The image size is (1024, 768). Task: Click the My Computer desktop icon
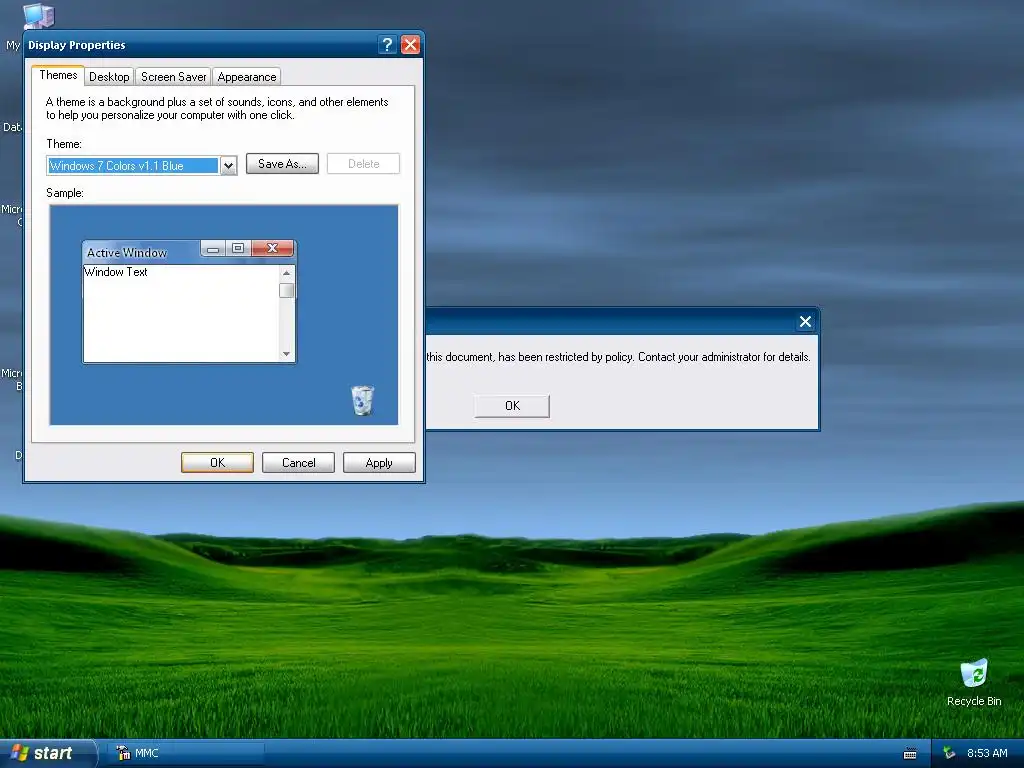tap(39, 16)
